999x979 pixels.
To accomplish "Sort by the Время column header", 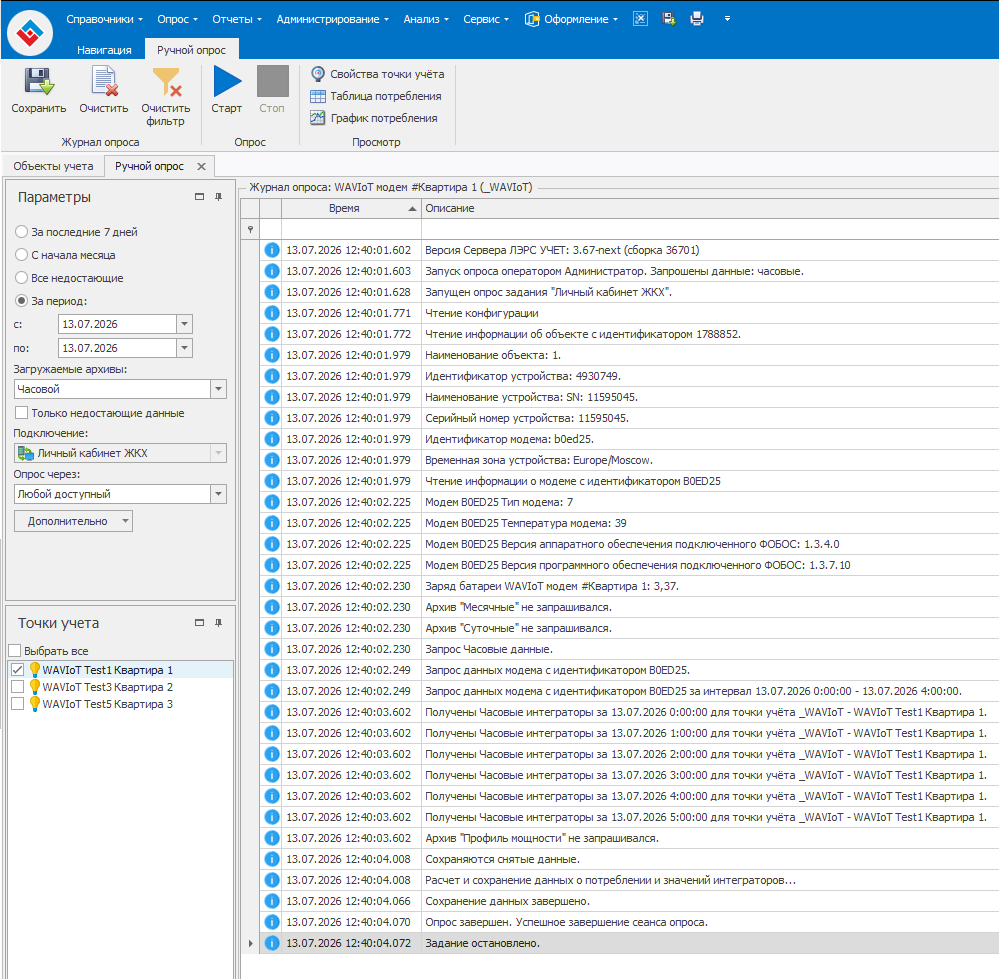I will (351, 208).
